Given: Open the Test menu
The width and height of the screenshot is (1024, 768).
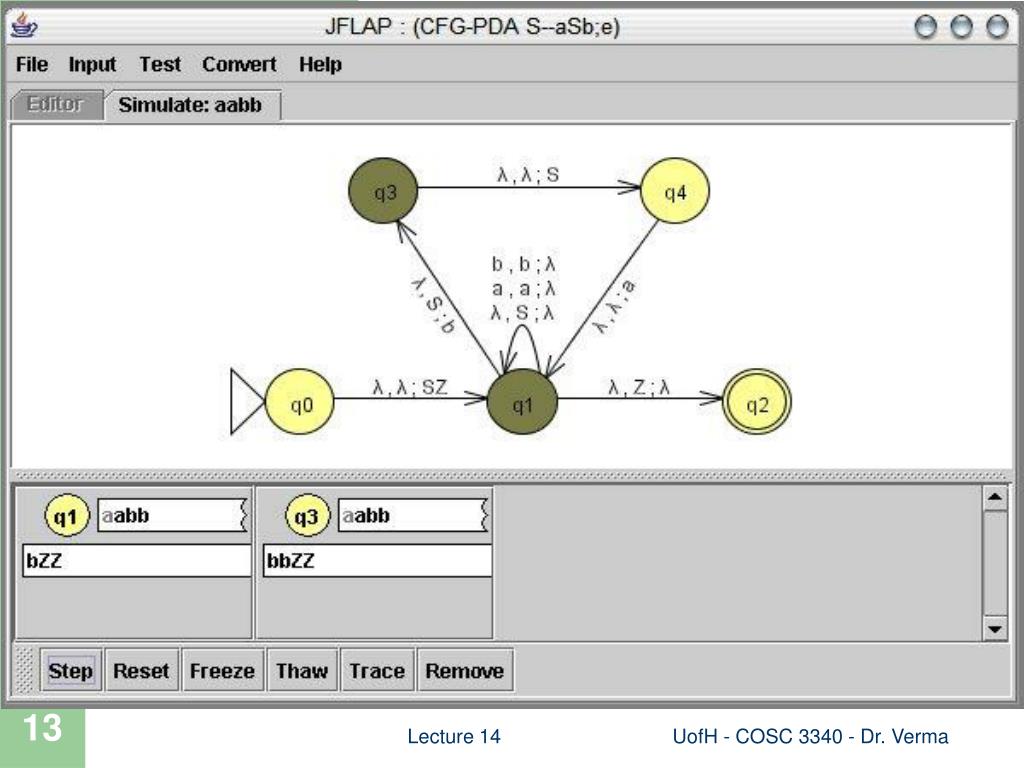Looking at the screenshot, I should pos(160,65).
